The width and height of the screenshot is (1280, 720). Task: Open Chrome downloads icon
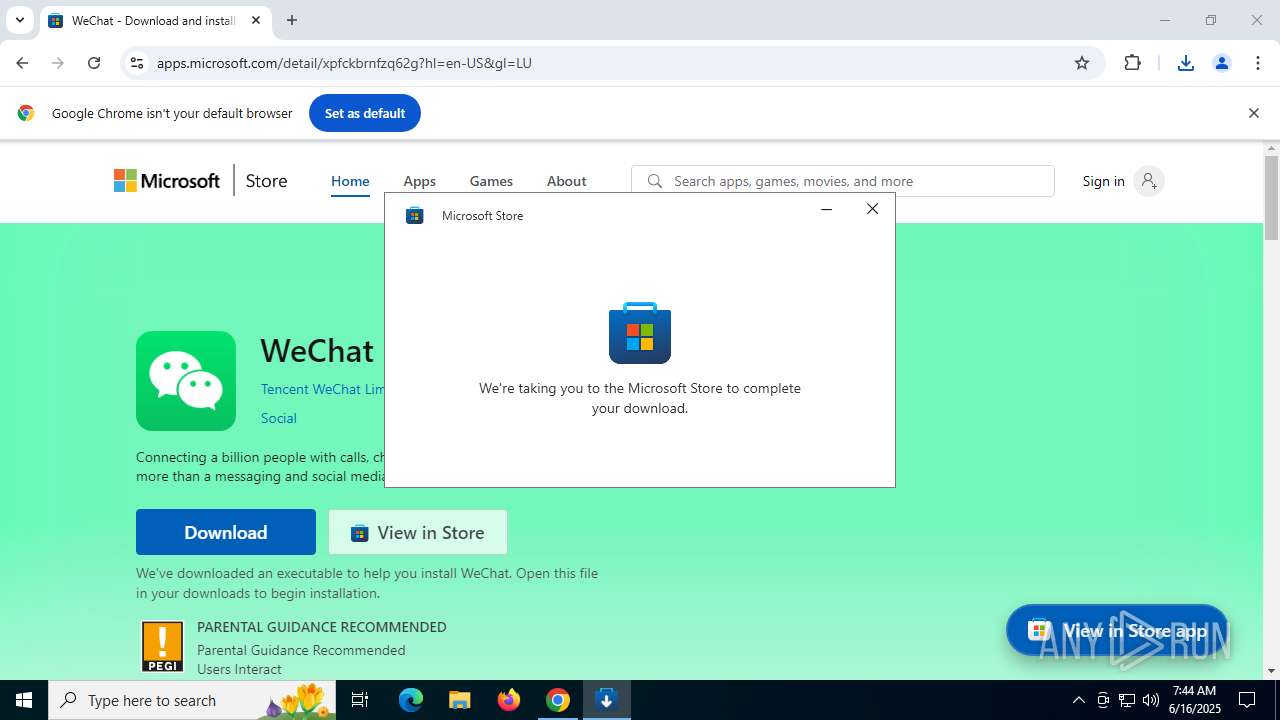1186,63
